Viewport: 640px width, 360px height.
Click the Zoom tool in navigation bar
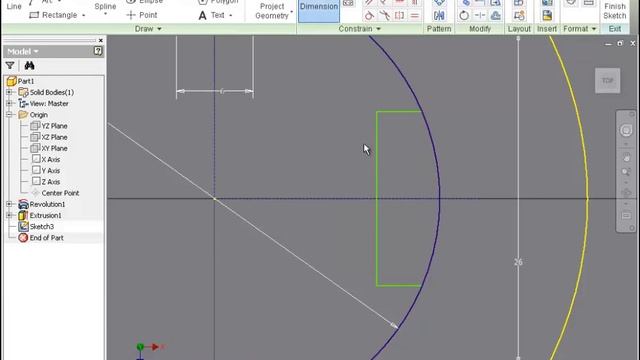tap(626, 172)
